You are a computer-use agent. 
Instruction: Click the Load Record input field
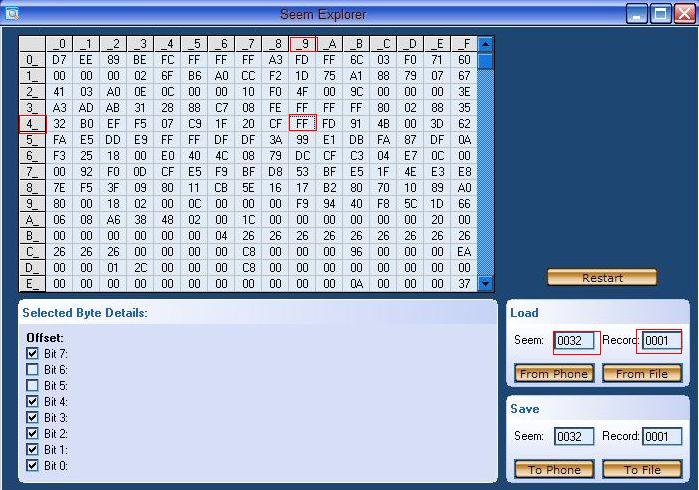662,341
